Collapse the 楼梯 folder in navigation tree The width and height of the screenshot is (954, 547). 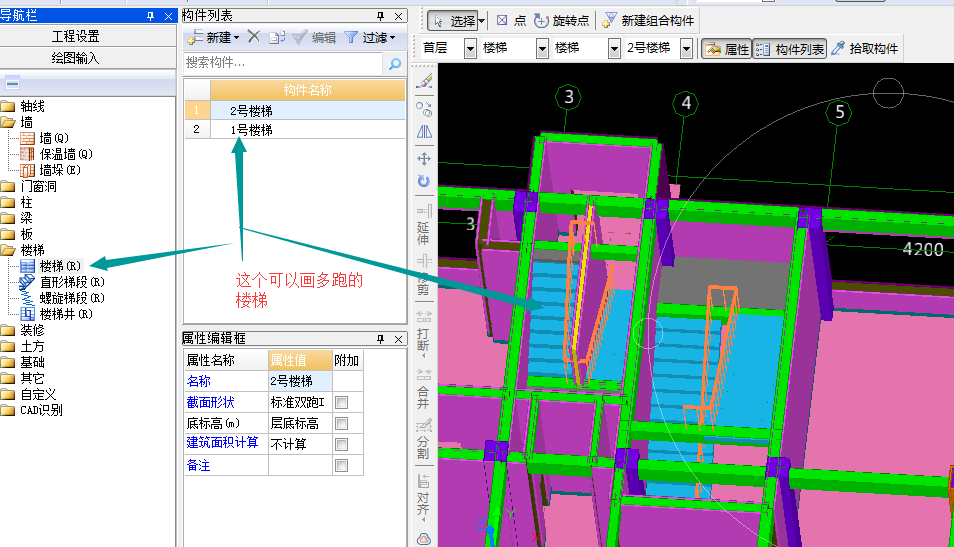[x=8, y=250]
